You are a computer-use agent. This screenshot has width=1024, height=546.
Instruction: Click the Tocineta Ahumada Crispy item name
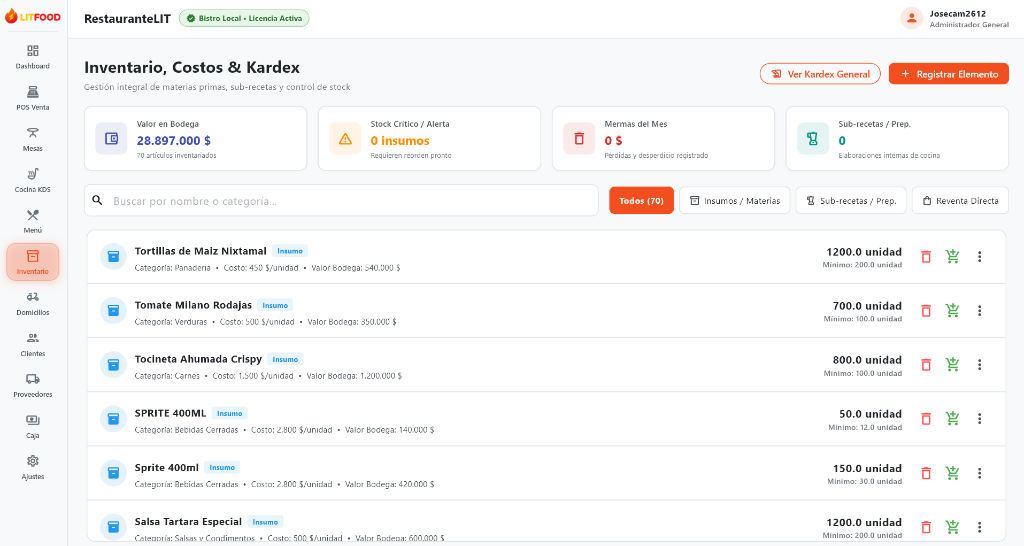[x=198, y=359]
